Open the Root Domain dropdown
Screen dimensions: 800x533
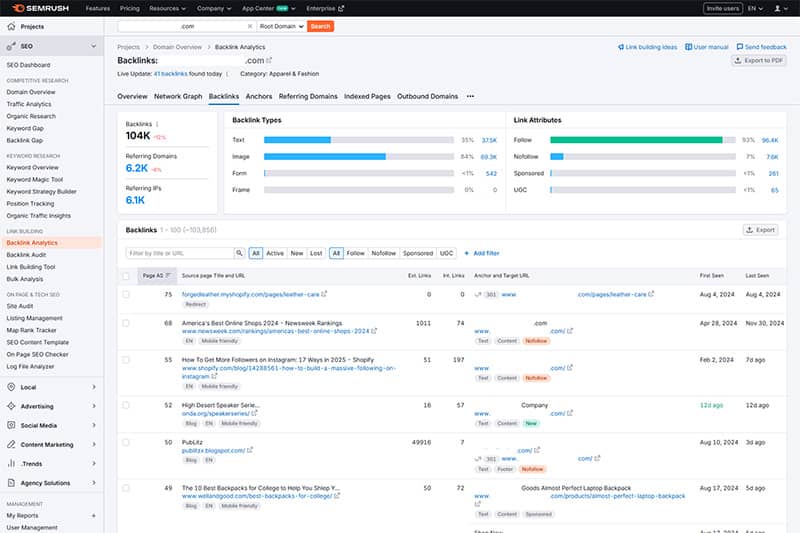click(x=281, y=26)
